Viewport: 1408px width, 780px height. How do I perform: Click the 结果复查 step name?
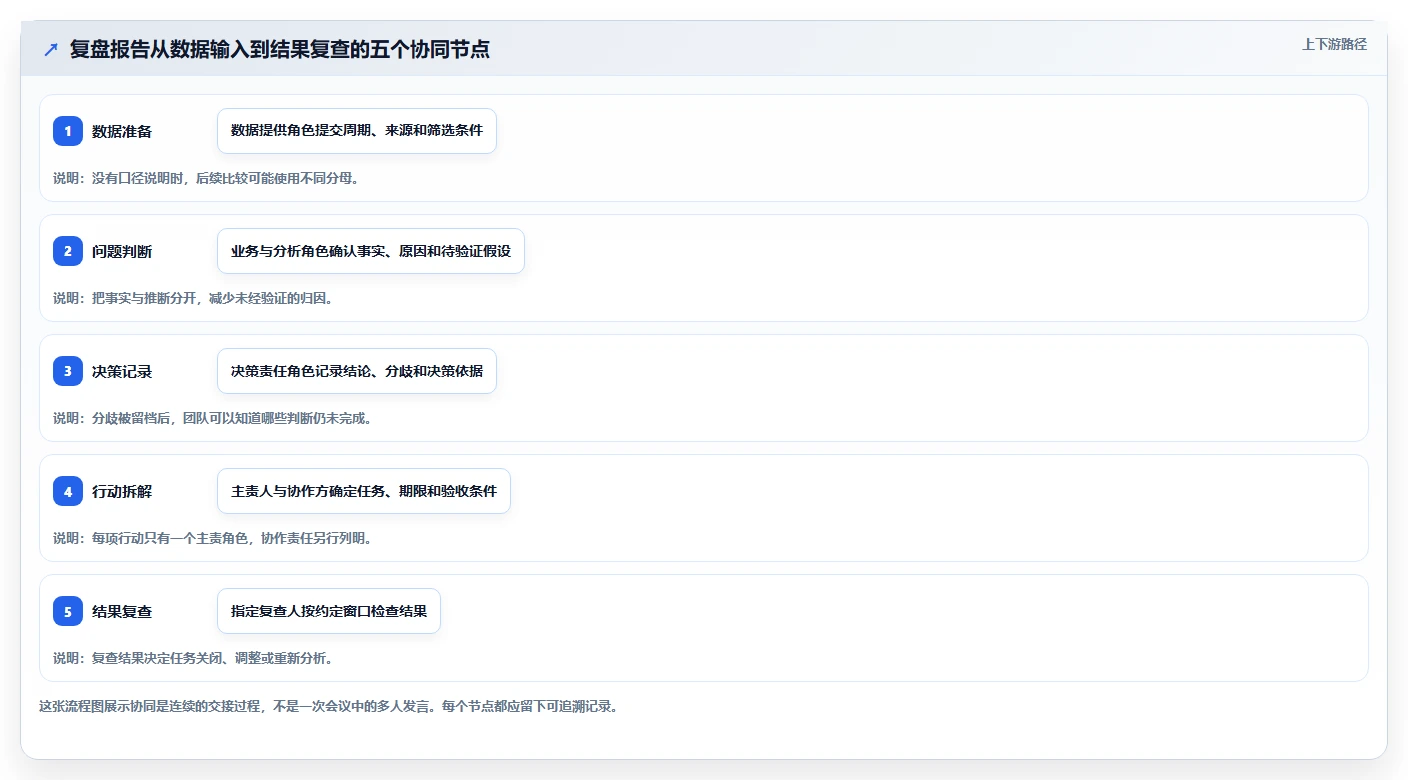tap(122, 611)
